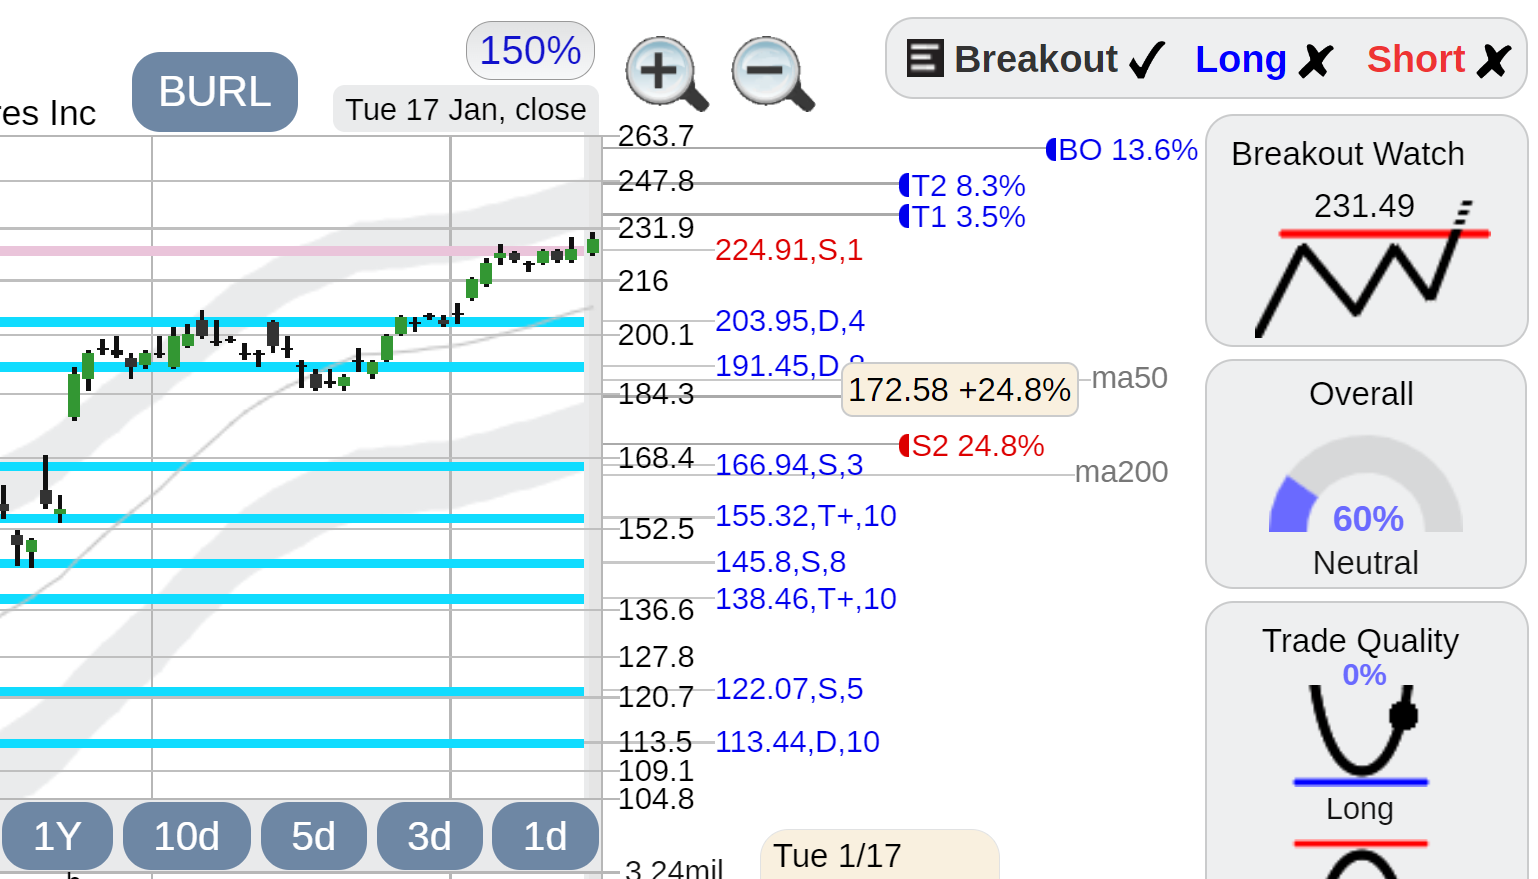Click the 203.95,D,4 level label
This screenshot has height=879, width=1538.
(x=790, y=321)
